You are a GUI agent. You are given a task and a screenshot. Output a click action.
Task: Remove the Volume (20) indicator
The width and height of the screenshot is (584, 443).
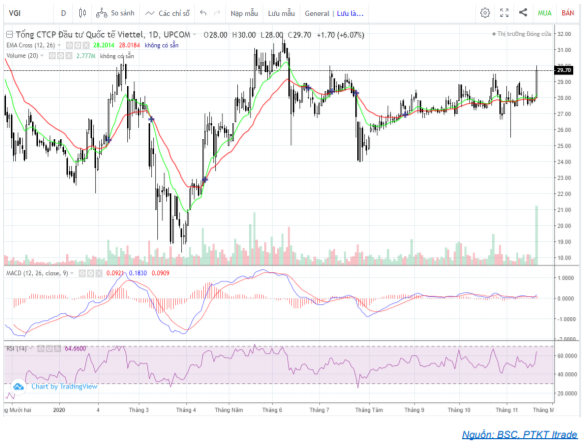pyautogui.click(x=69, y=56)
